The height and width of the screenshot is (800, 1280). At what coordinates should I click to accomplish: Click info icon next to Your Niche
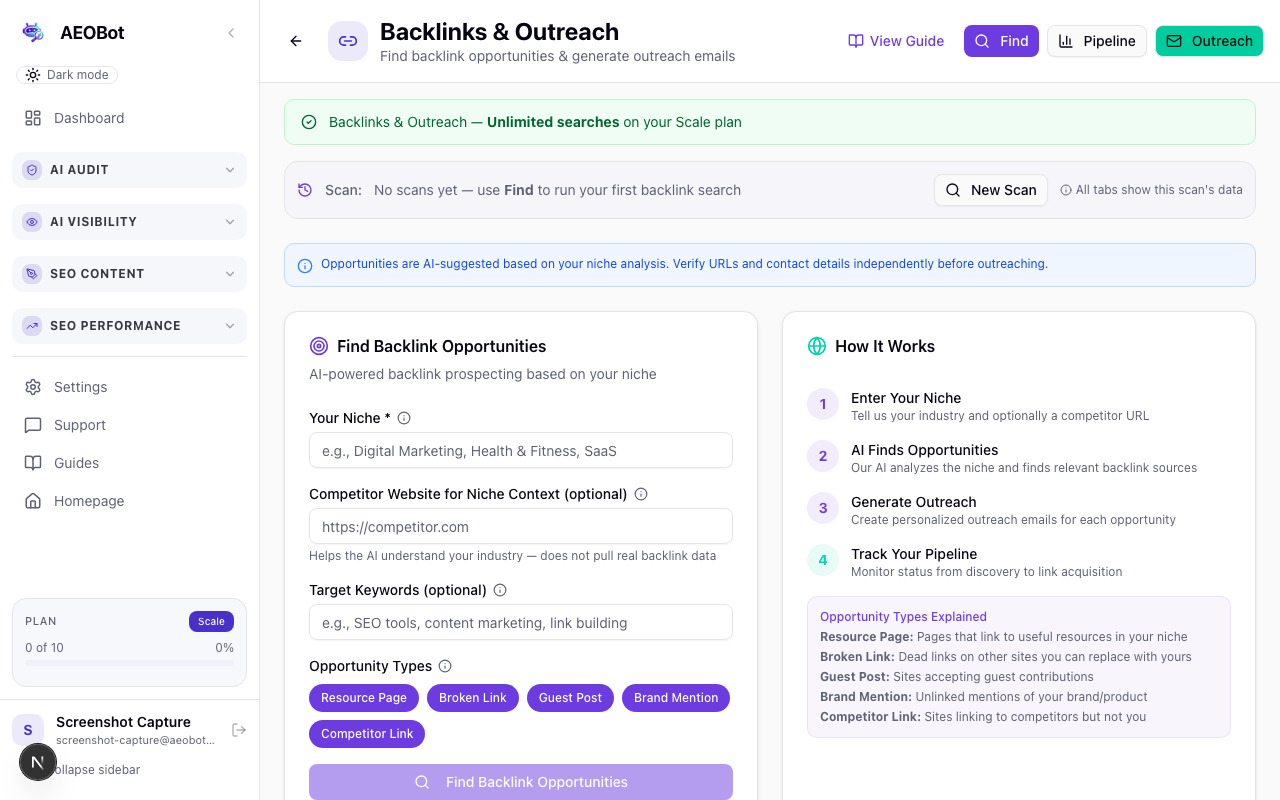click(x=404, y=418)
